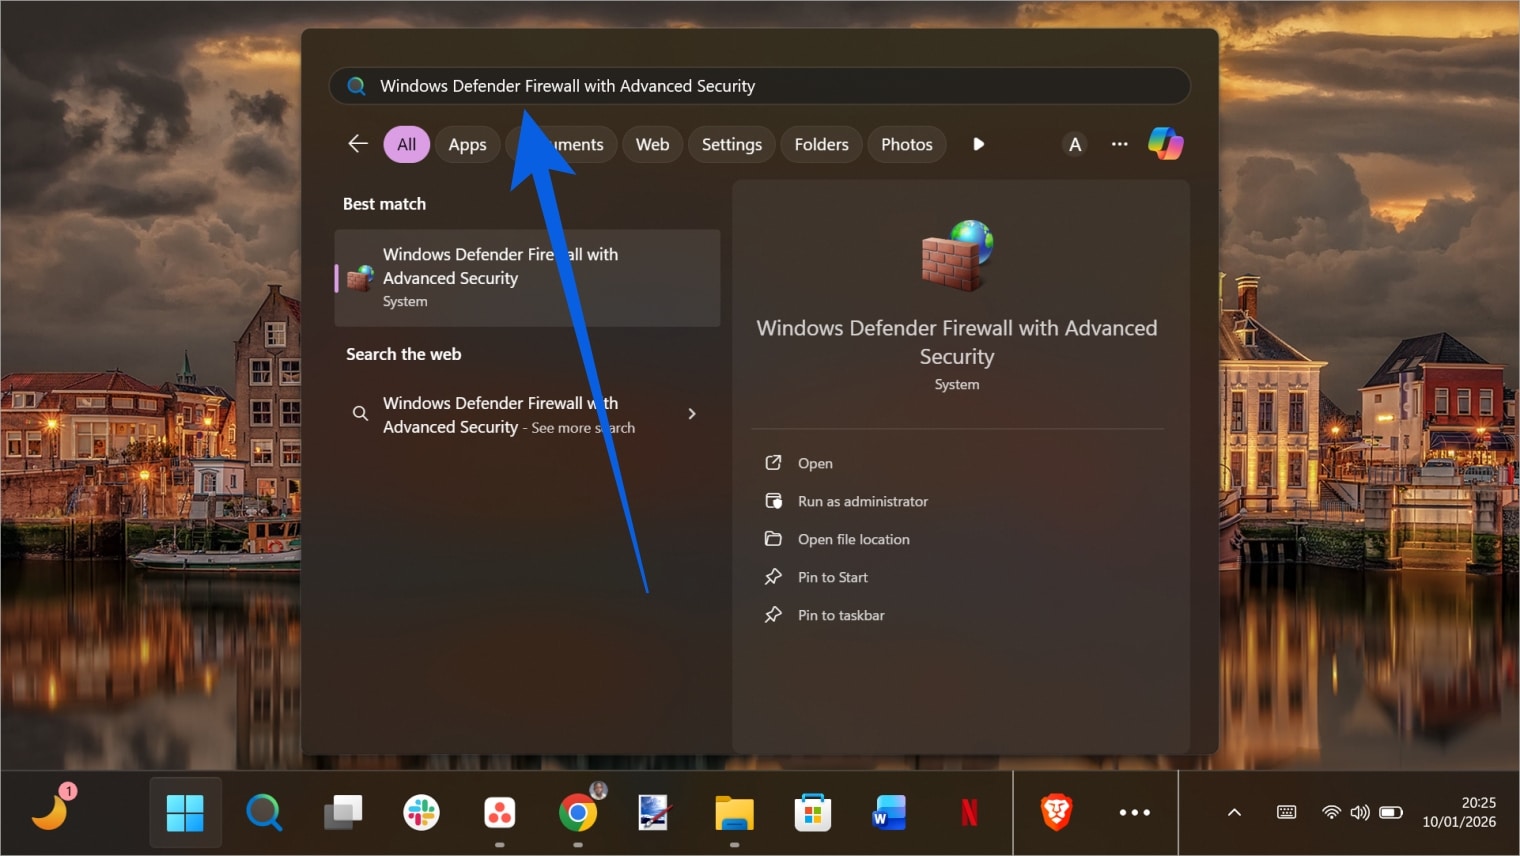Open the moon weather widget with notification badge

(x=52, y=808)
